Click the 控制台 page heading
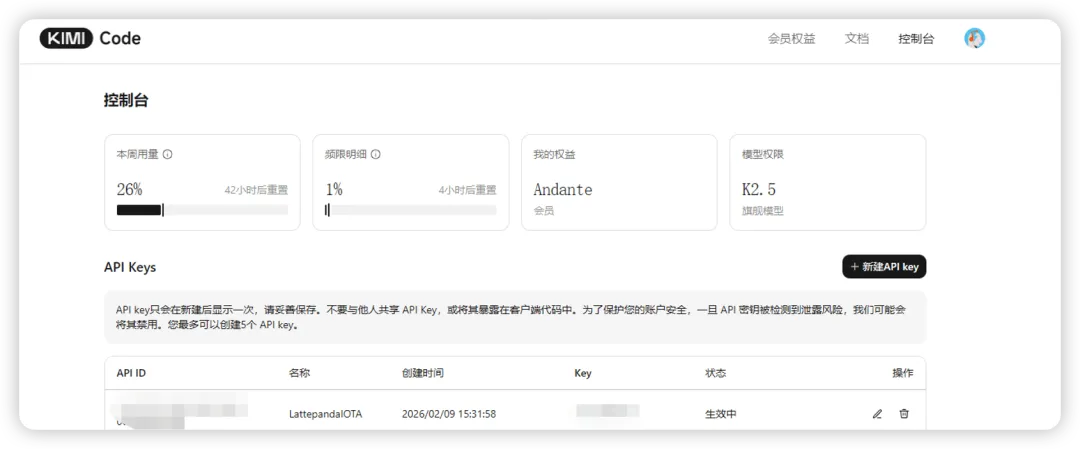1080x449 pixels. coord(126,101)
